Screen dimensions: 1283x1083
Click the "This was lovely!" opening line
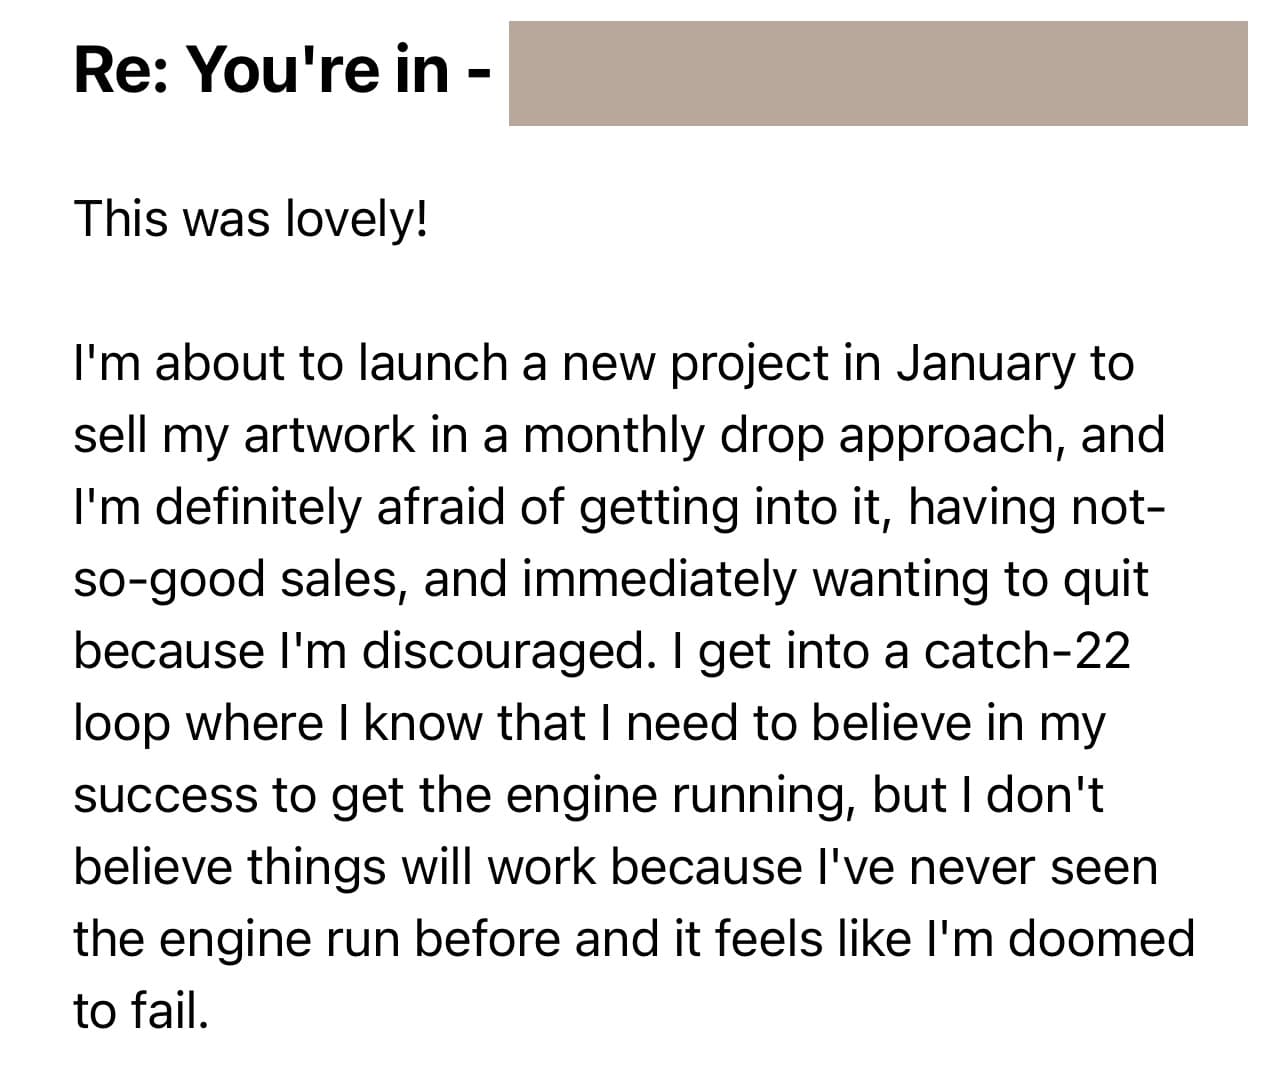(x=250, y=220)
